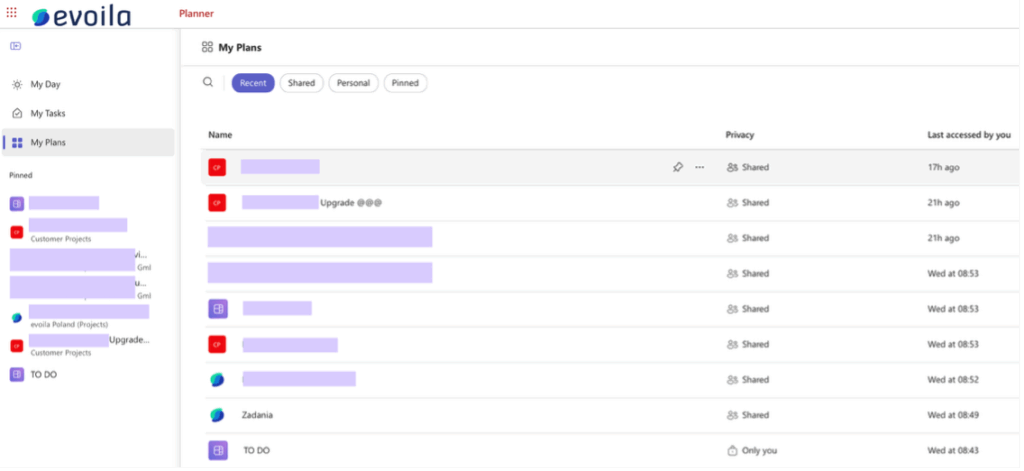Image resolution: width=1024 pixels, height=471 pixels.
Task: Toggle the Recent filter pill
Action: 253,83
